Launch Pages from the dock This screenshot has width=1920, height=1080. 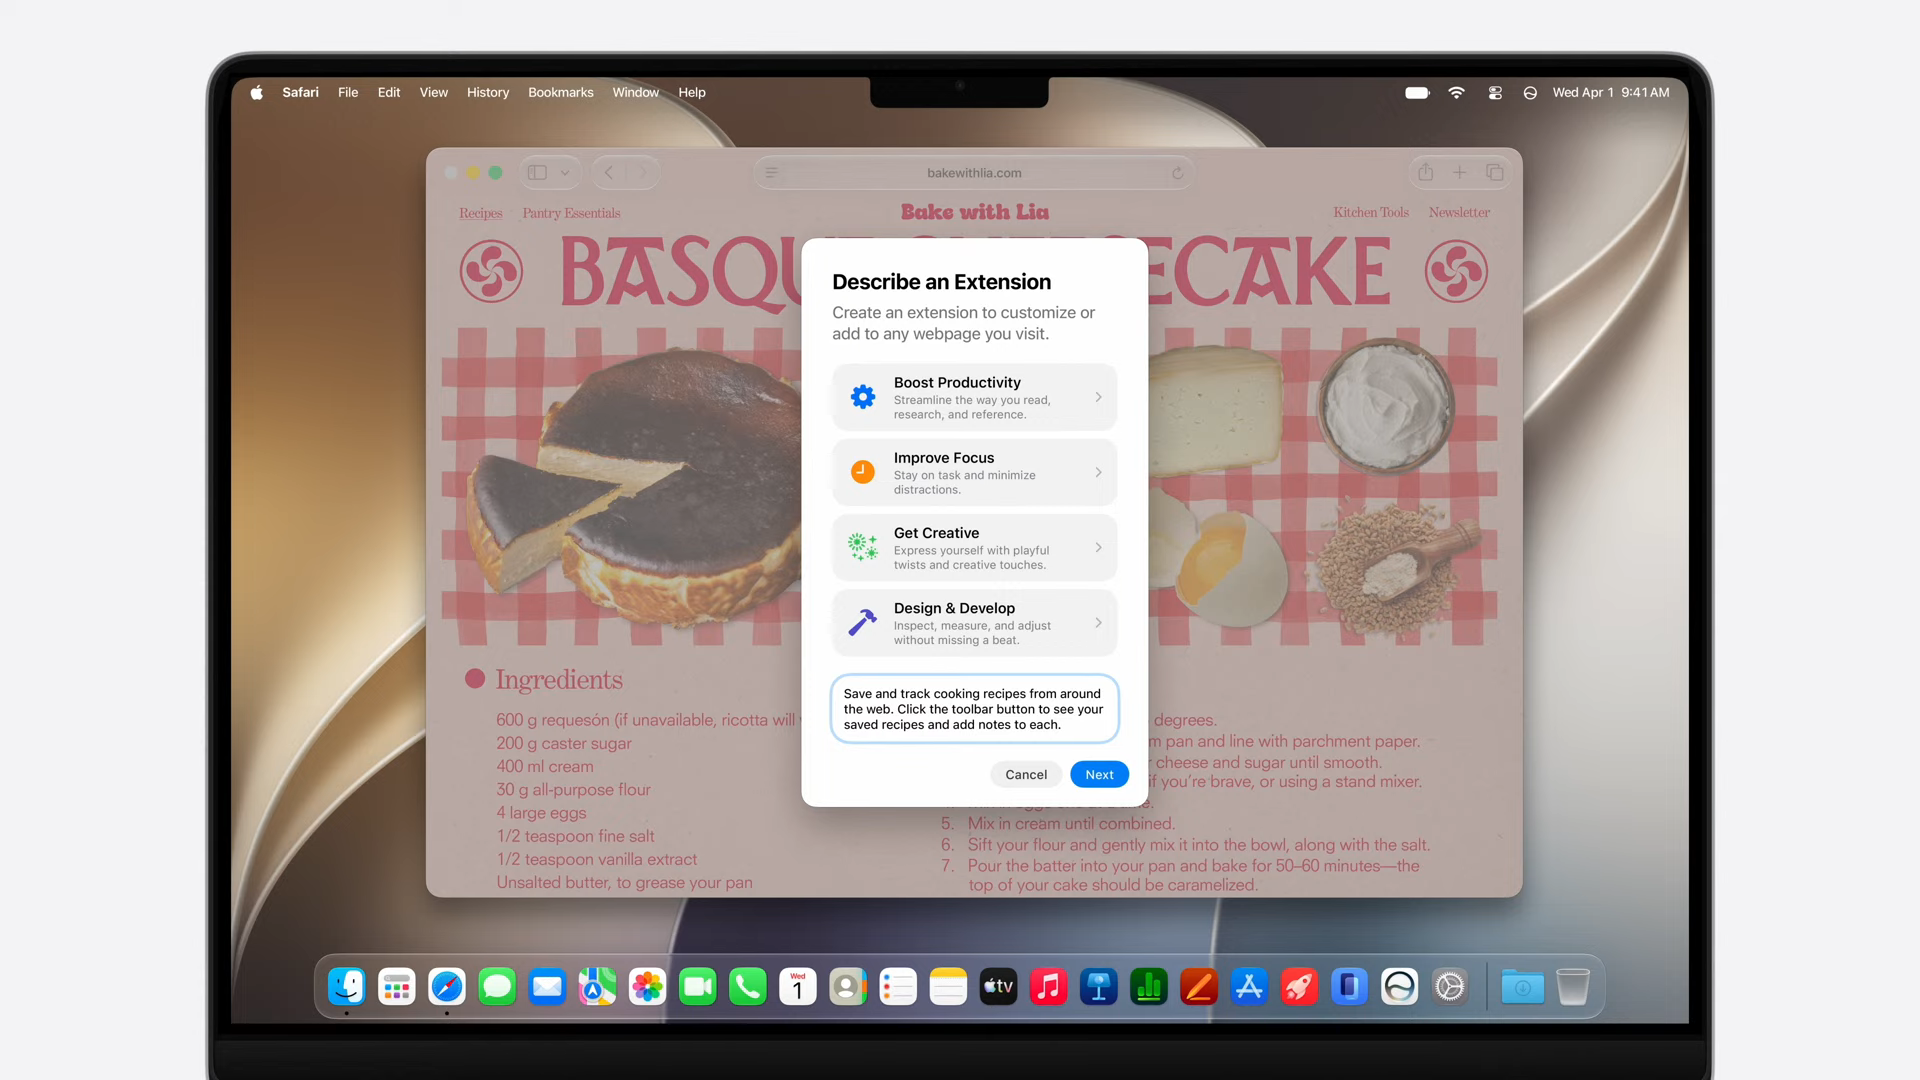[x=1199, y=987]
